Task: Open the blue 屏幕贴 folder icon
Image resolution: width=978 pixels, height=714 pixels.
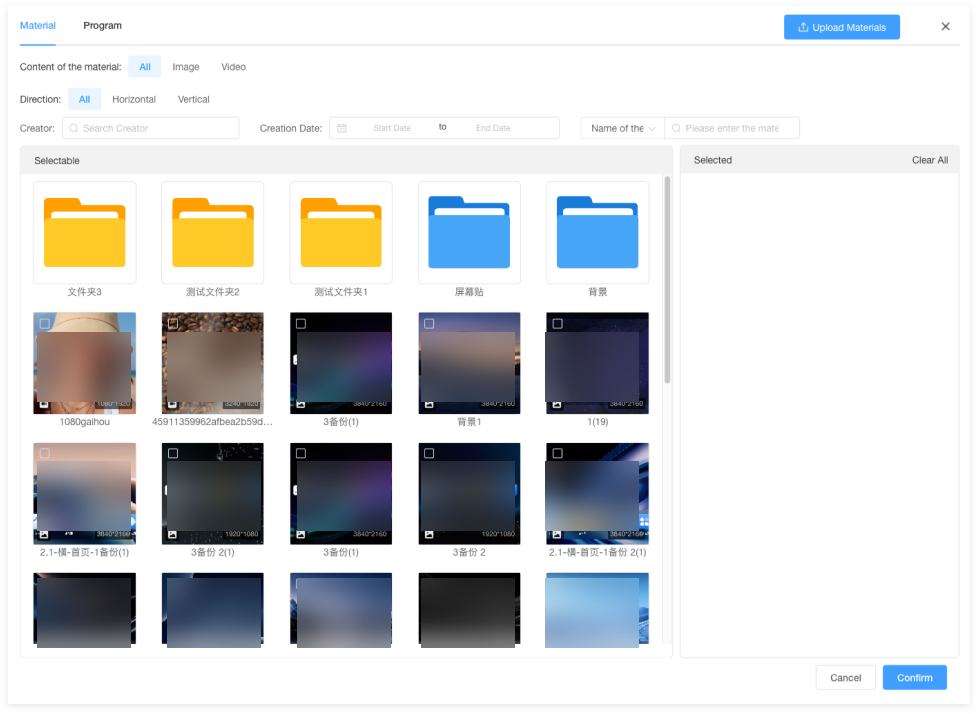Action: click(x=469, y=233)
